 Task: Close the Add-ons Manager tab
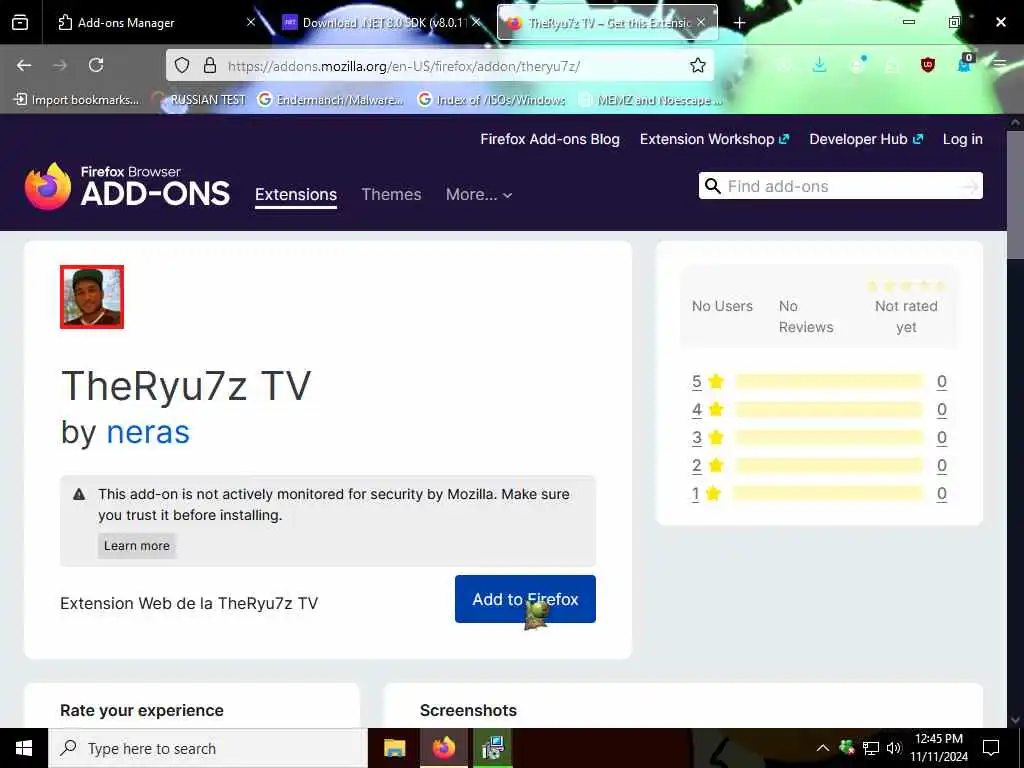click(251, 22)
